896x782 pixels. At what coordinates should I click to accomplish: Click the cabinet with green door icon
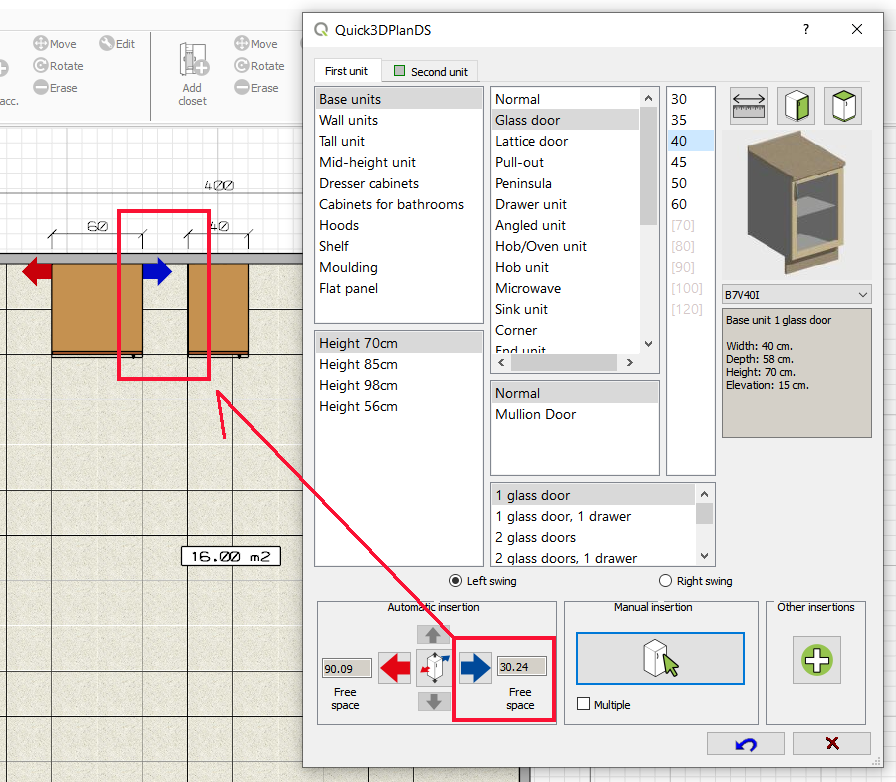797,106
